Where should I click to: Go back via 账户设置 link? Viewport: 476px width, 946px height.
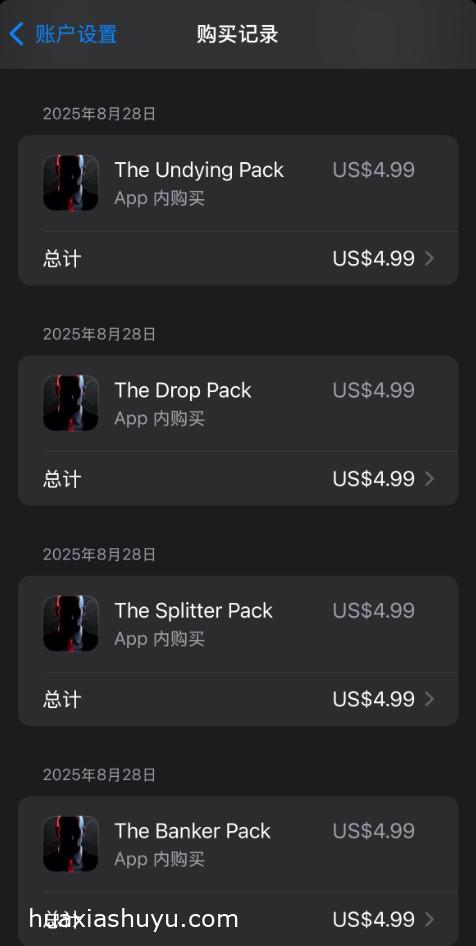pyautogui.click(x=76, y=34)
